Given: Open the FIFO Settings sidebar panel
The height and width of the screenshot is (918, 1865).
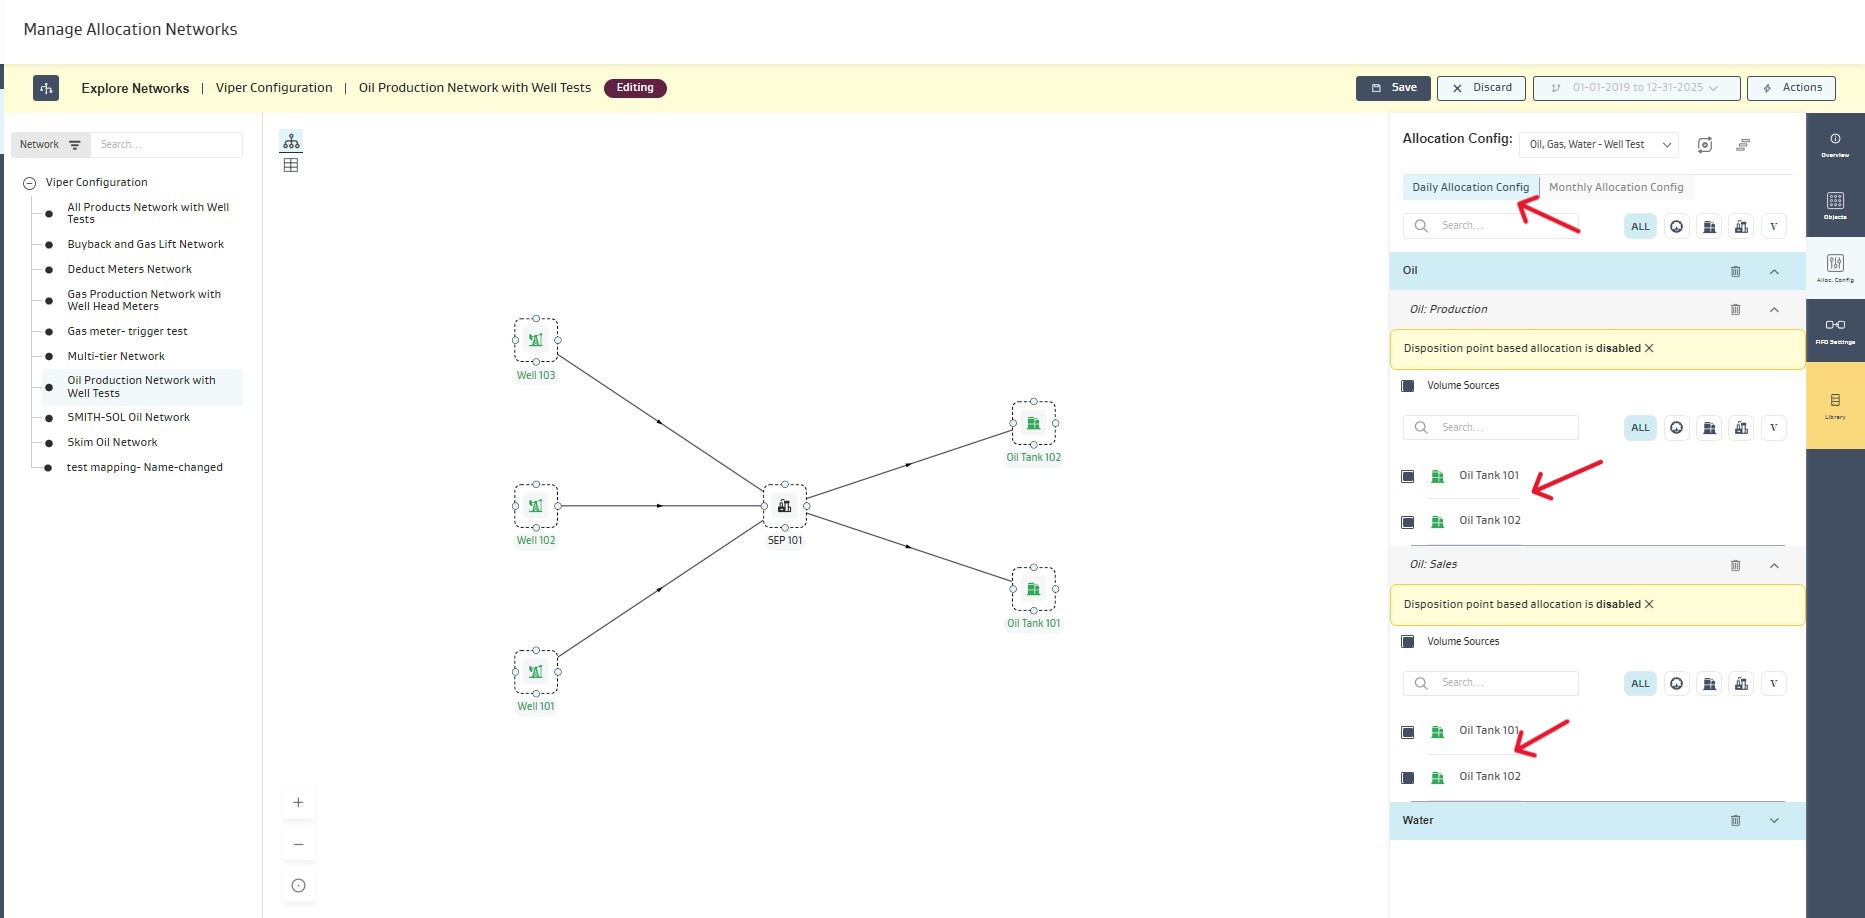Looking at the screenshot, I should coord(1835,330).
